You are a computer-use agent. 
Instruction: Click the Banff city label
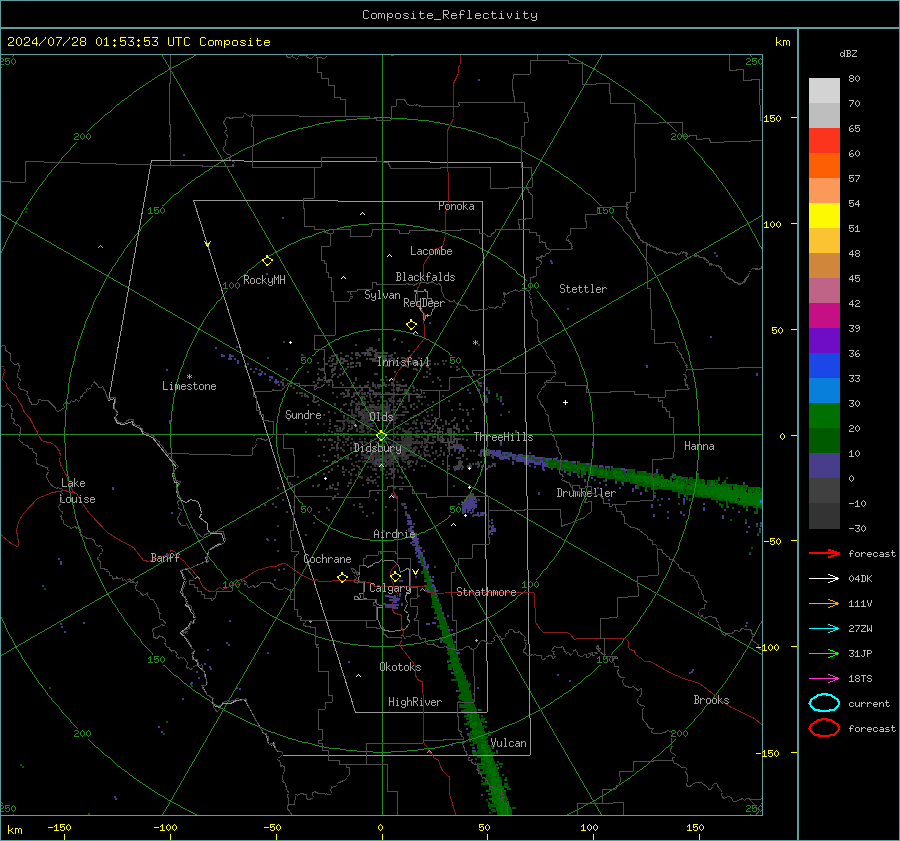[165, 557]
